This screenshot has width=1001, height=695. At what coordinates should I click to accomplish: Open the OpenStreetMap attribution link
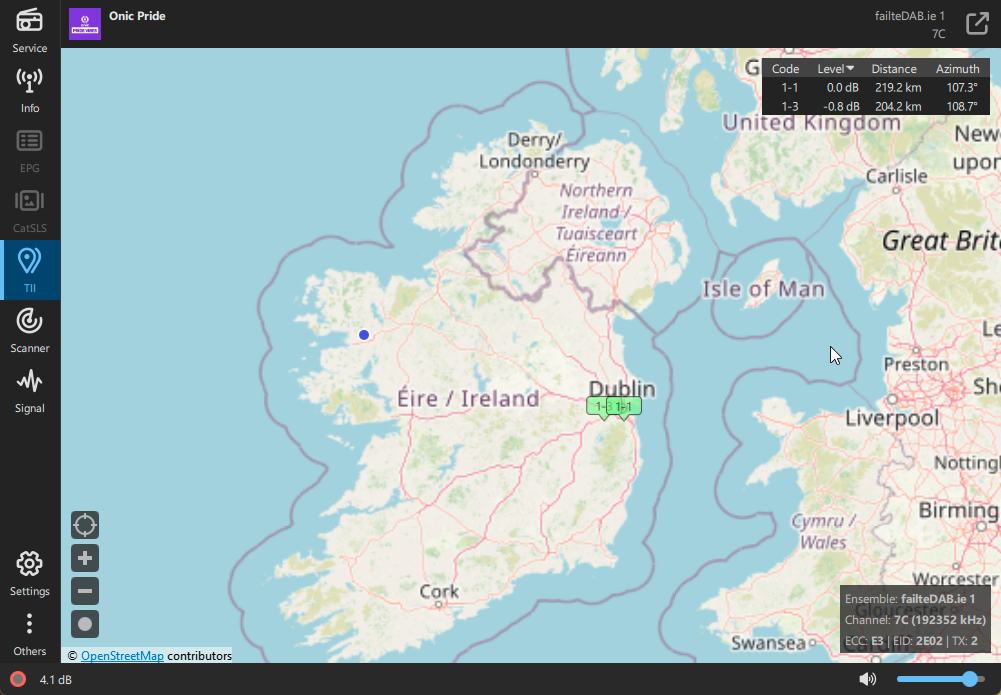coord(122,655)
